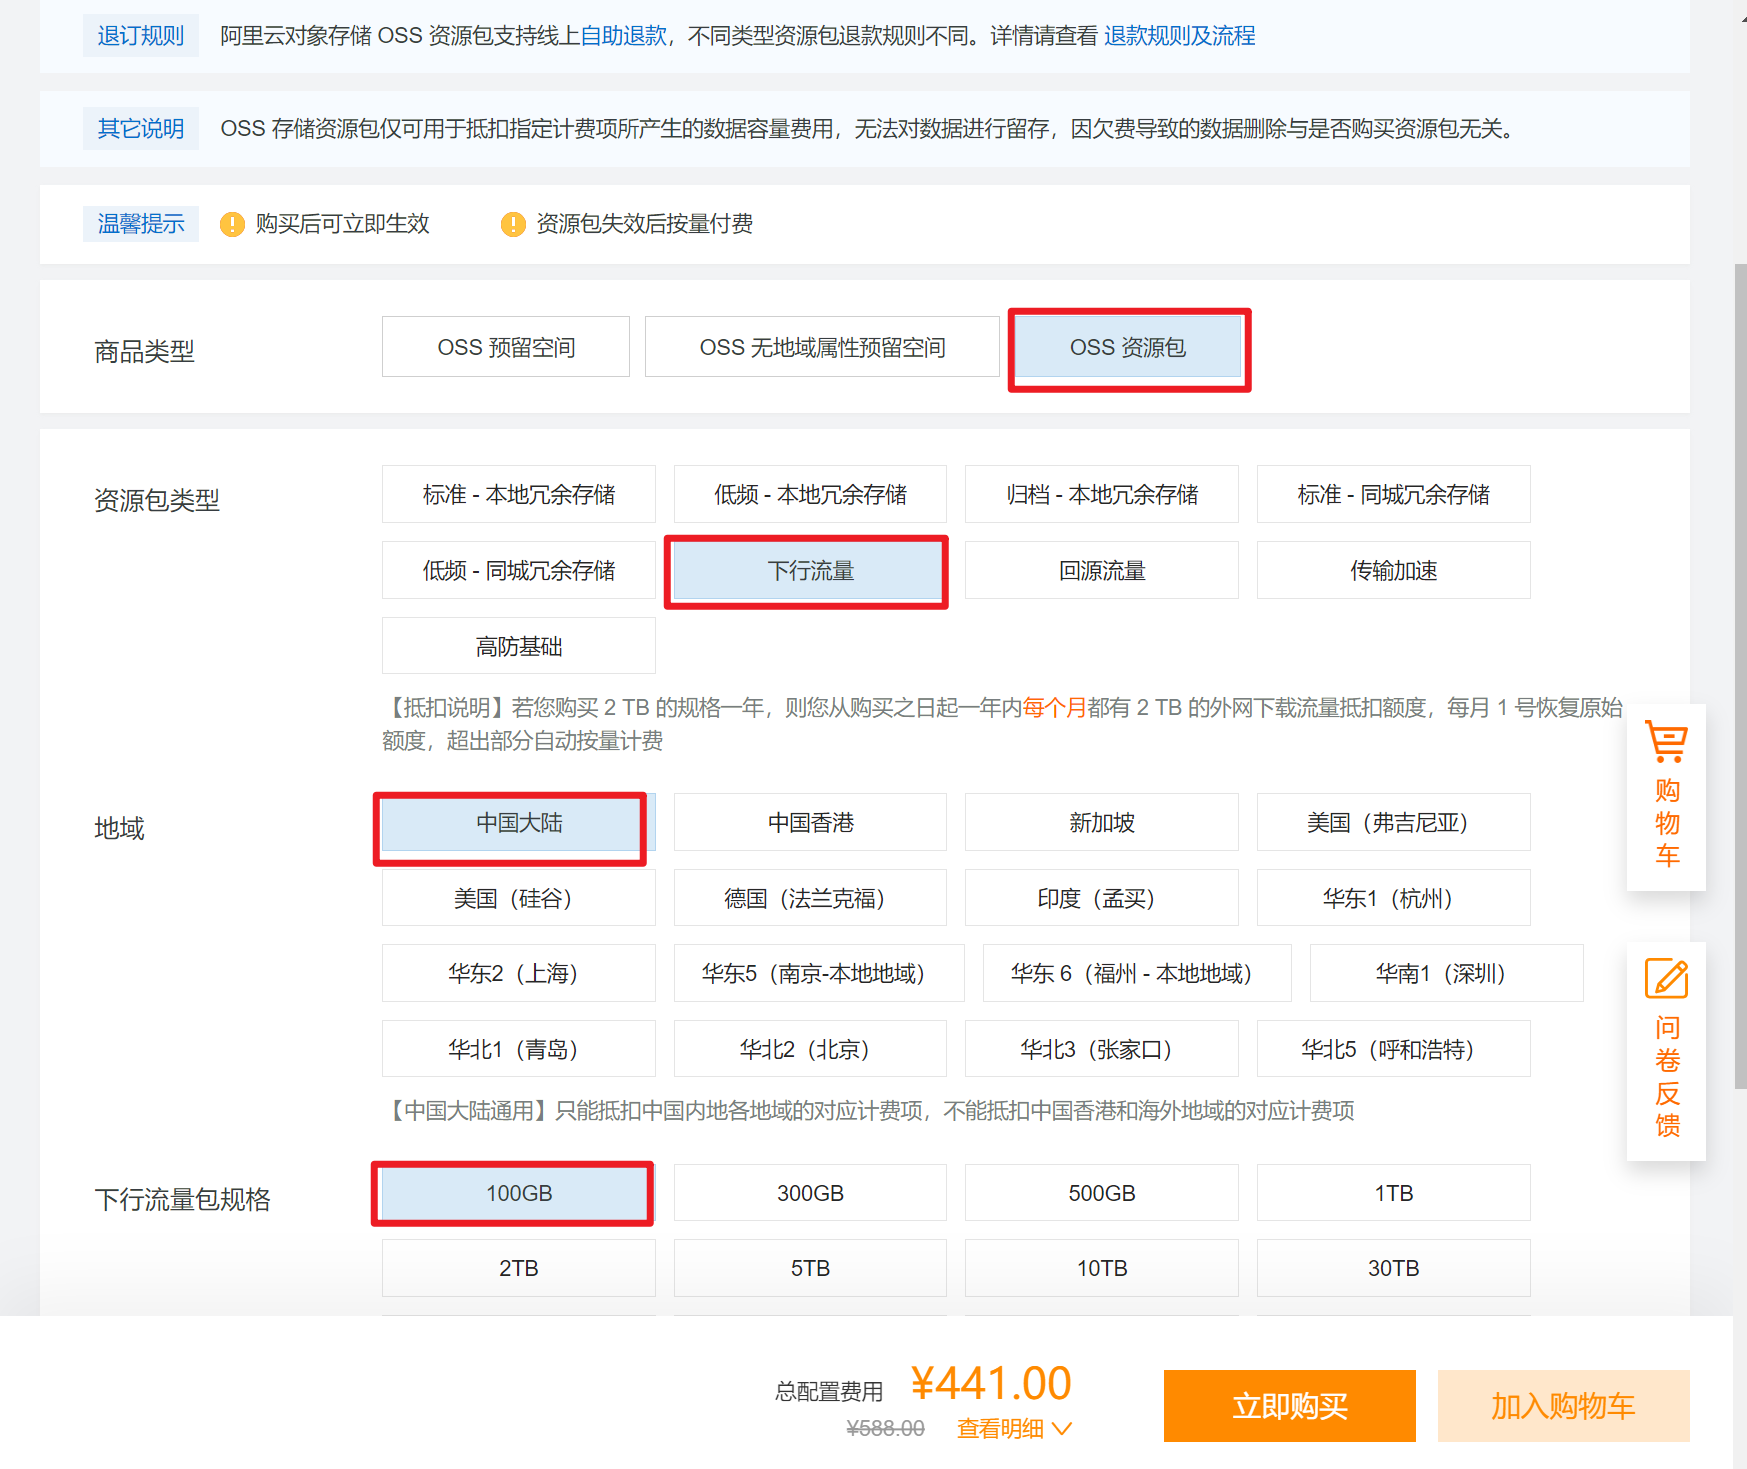Choose 标准 - 同城冗余存储 package type

coord(1394,494)
